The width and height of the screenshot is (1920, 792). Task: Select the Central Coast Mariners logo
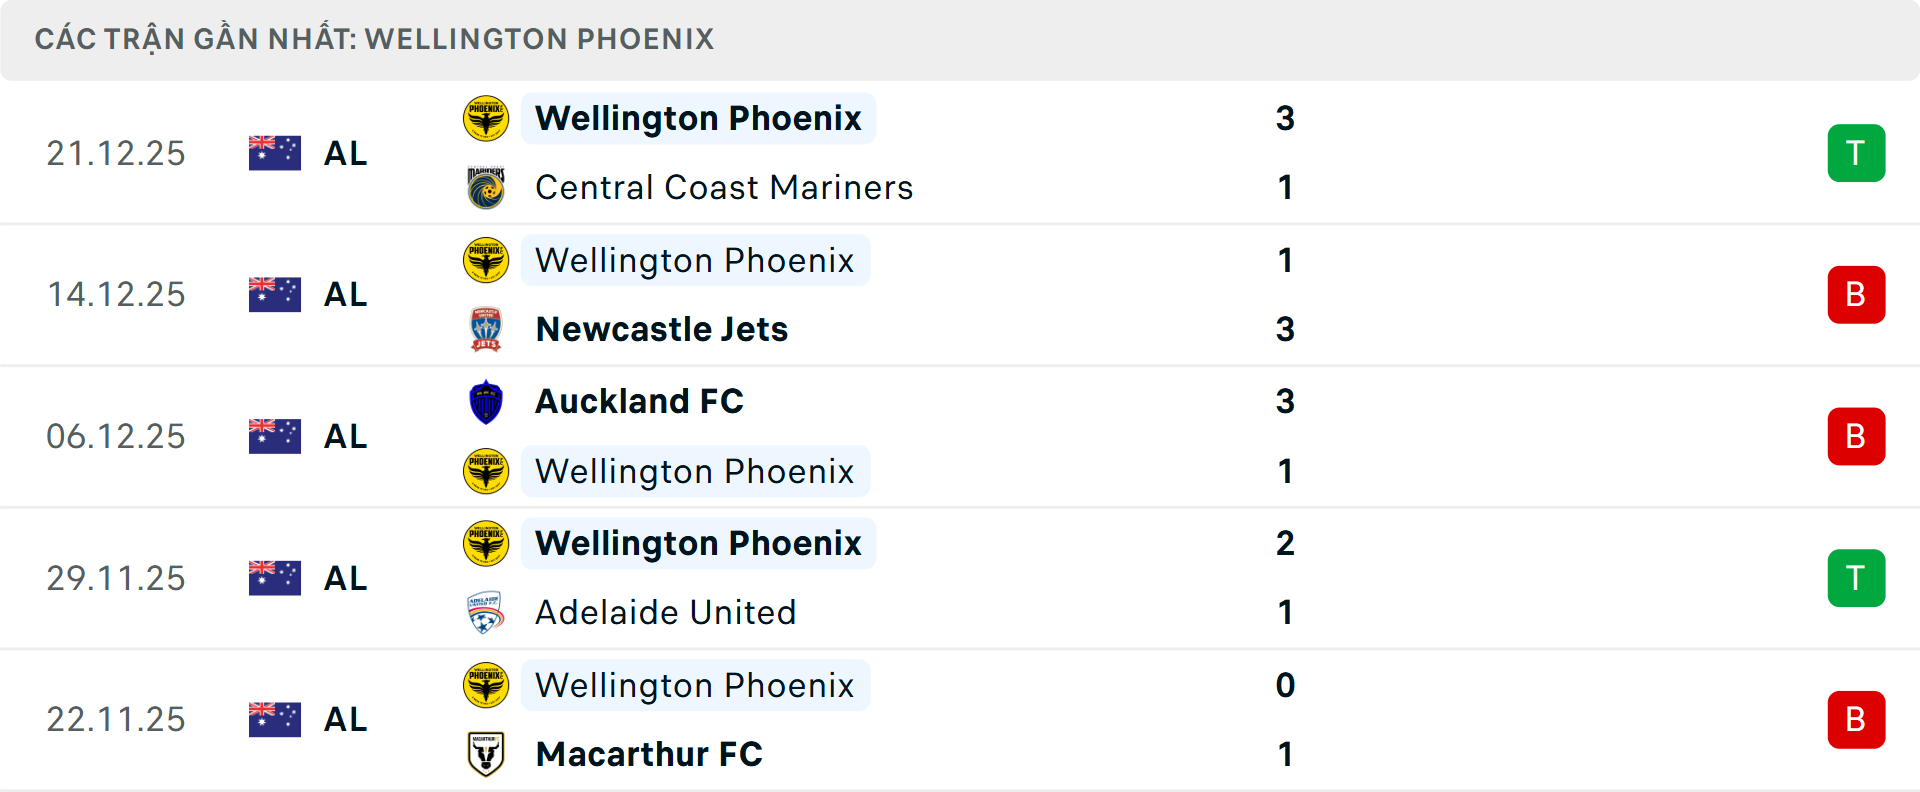pyautogui.click(x=486, y=187)
